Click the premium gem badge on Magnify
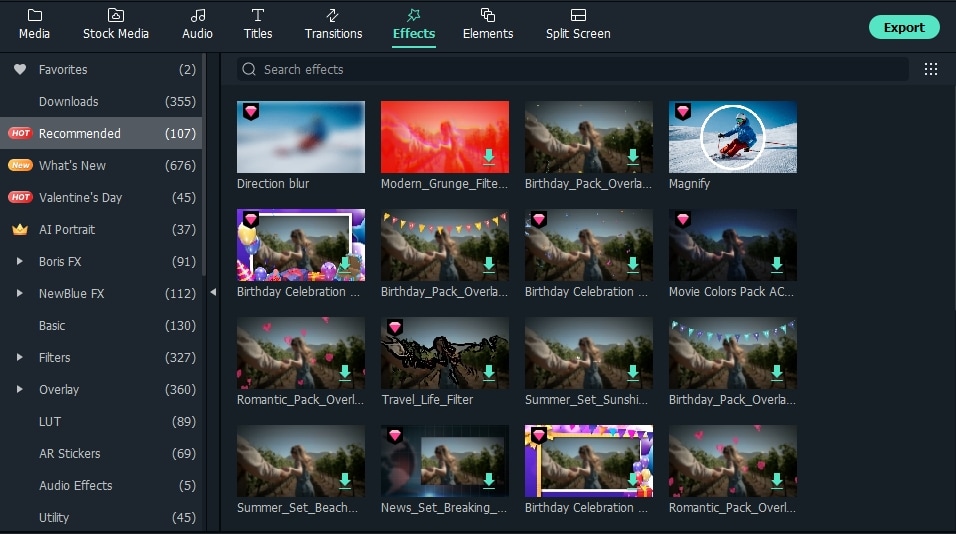Viewport: 956px width, 534px height. pyautogui.click(x=683, y=112)
